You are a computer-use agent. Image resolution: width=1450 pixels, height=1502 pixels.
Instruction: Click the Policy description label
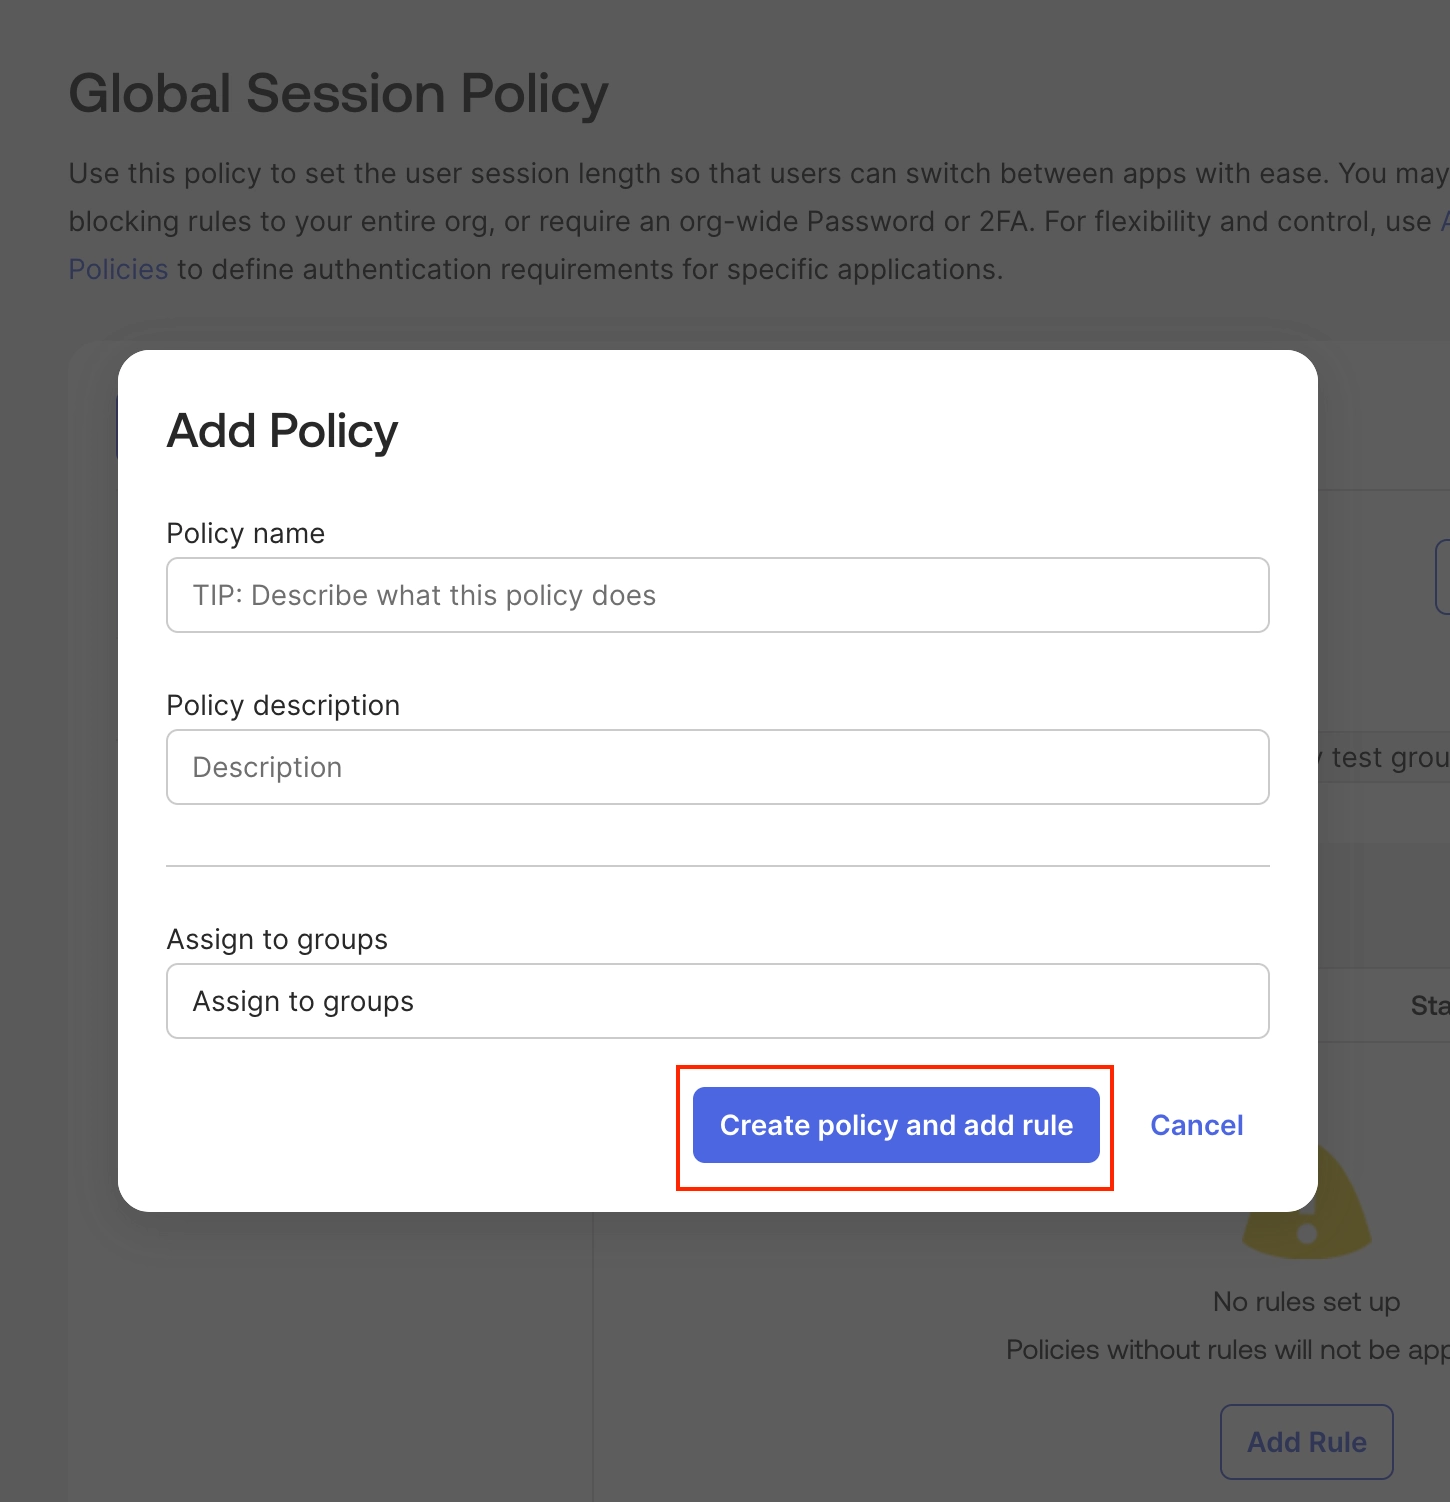[283, 705]
